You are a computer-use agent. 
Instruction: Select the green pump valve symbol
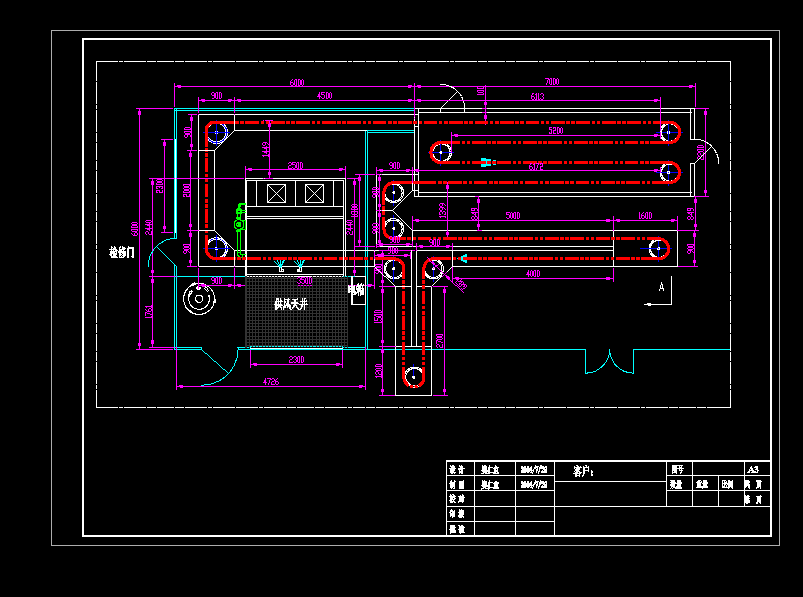click(240, 229)
